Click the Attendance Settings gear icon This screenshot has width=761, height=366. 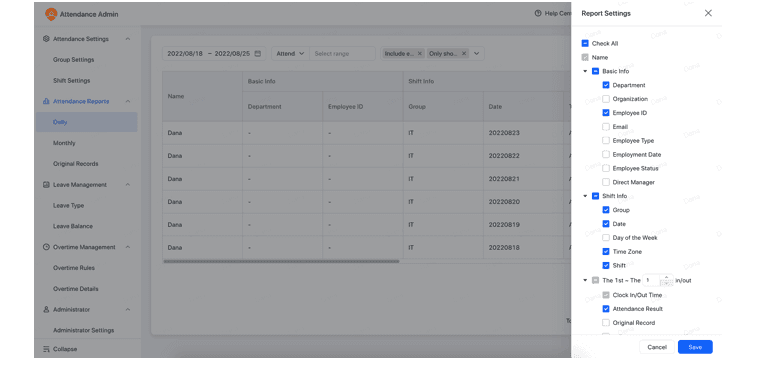click(46, 39)
